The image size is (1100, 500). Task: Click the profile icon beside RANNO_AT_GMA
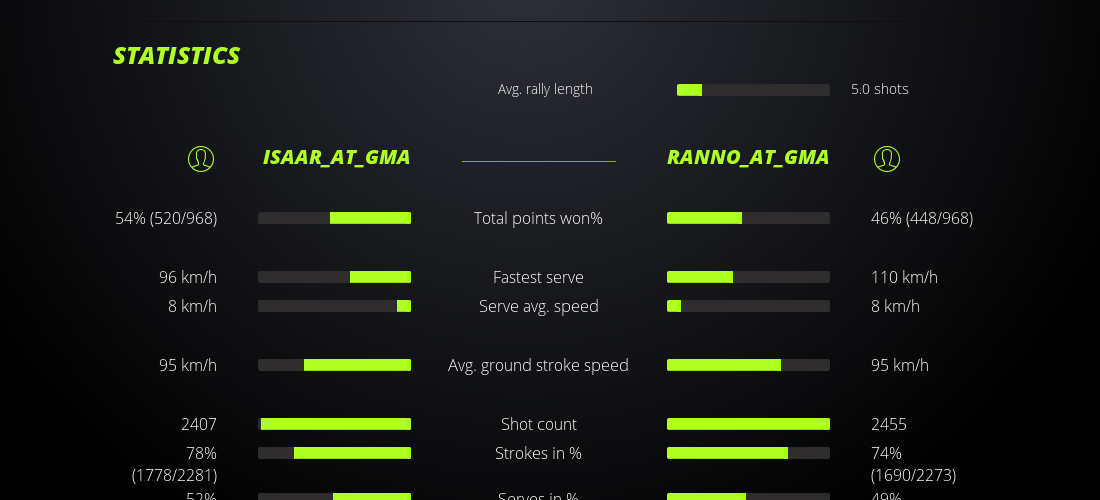pyautogui.click(x=887, y=158)
